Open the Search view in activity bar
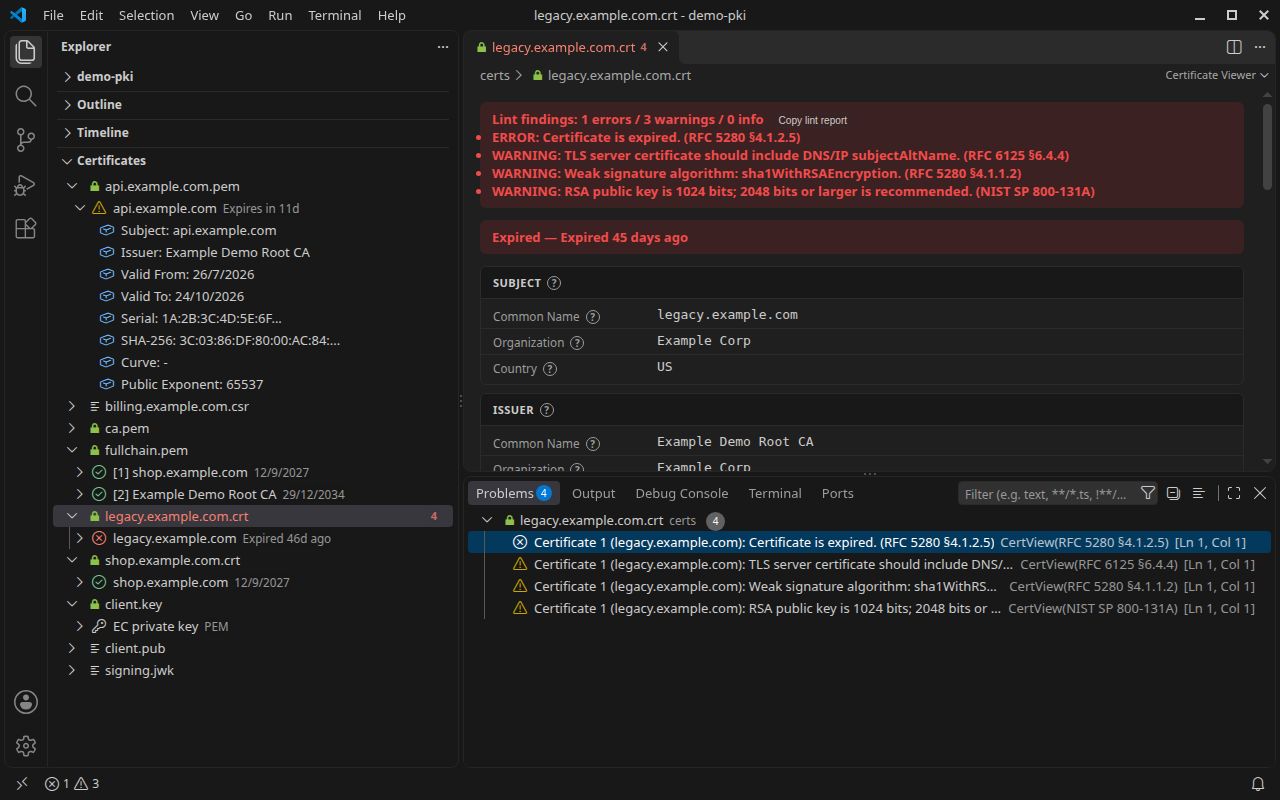1280x800 pixels. click(x=26, y=96)
